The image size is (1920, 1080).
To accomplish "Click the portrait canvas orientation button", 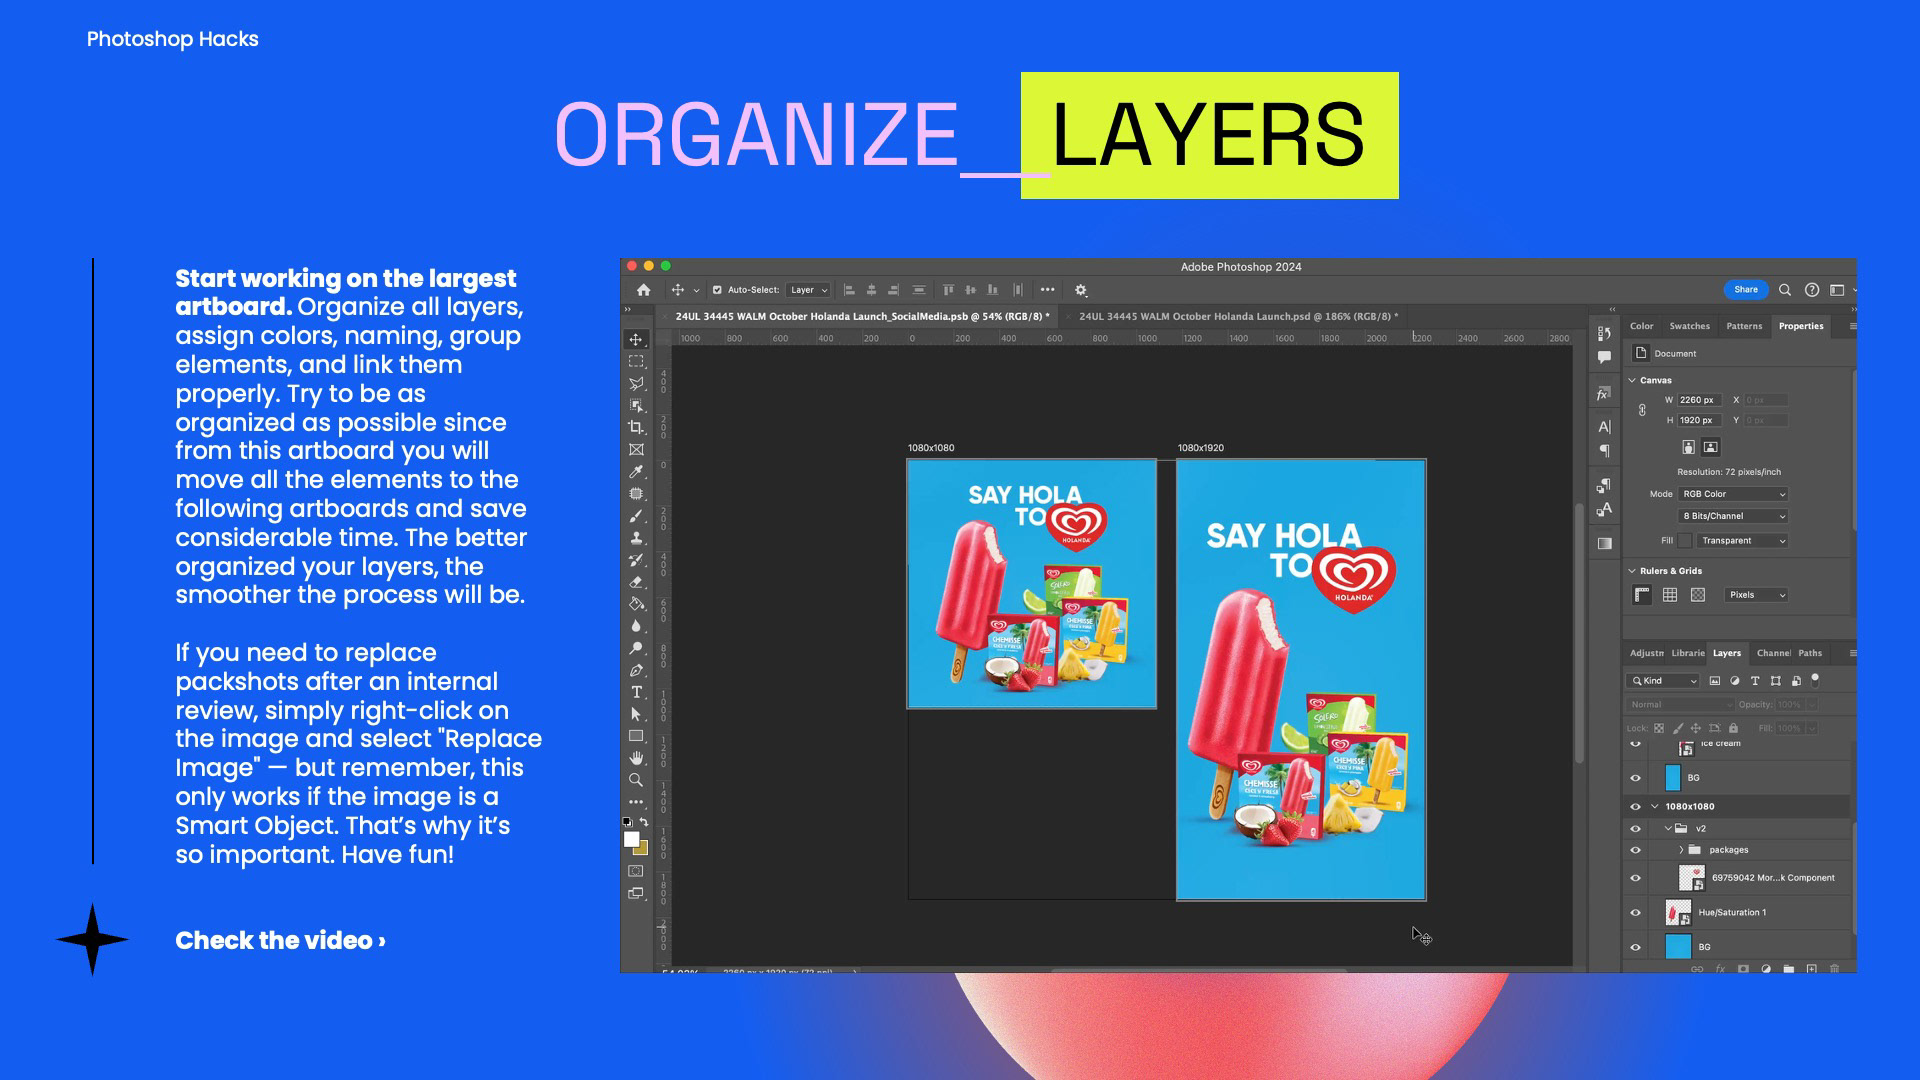I will (x=1689, y=447).
